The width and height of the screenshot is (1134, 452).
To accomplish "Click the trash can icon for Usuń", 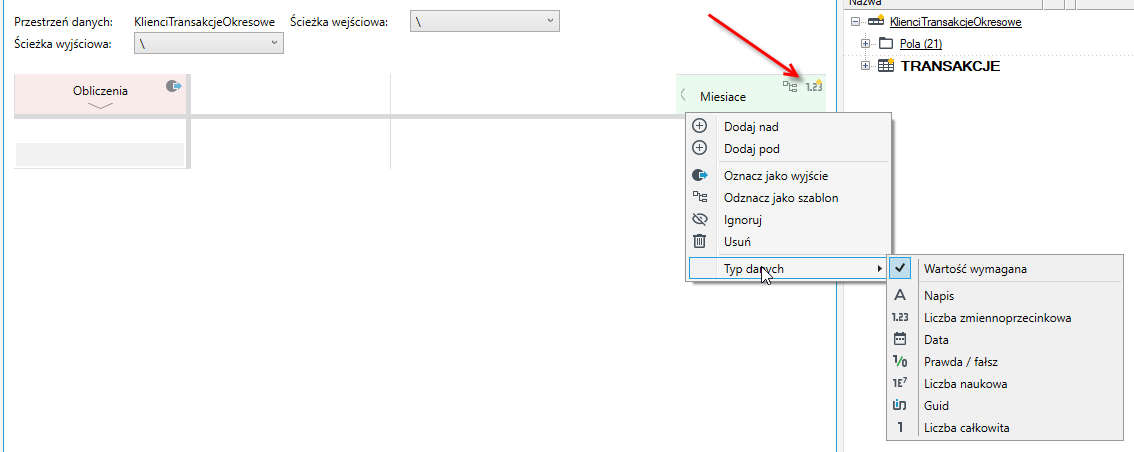I will click(x=699, y=242).
